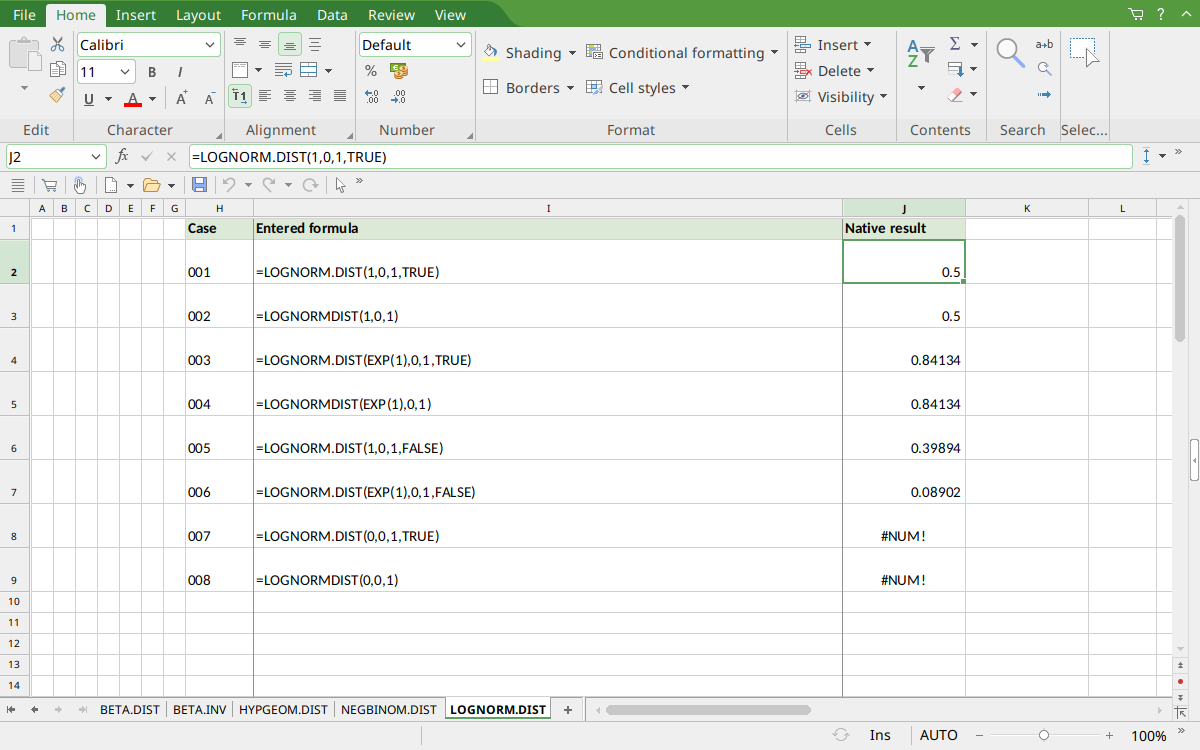Click the merge cells icon
The height and width of the screenshot is (750, 1200).
(309, 70)
